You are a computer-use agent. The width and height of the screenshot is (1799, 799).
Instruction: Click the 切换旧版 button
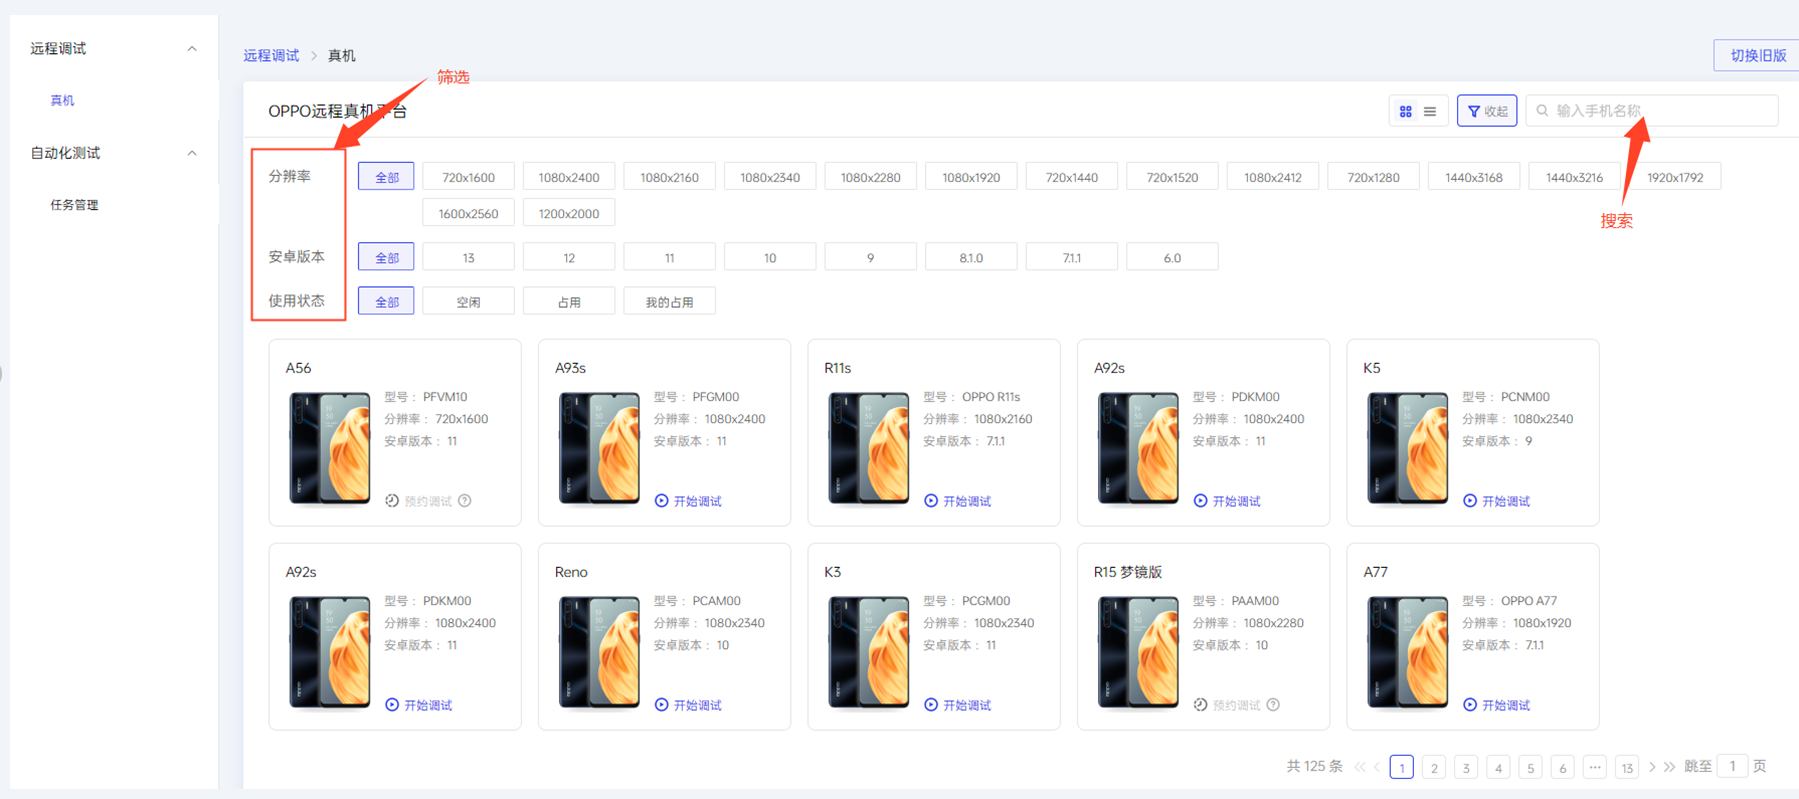[x=1757, y=56]
